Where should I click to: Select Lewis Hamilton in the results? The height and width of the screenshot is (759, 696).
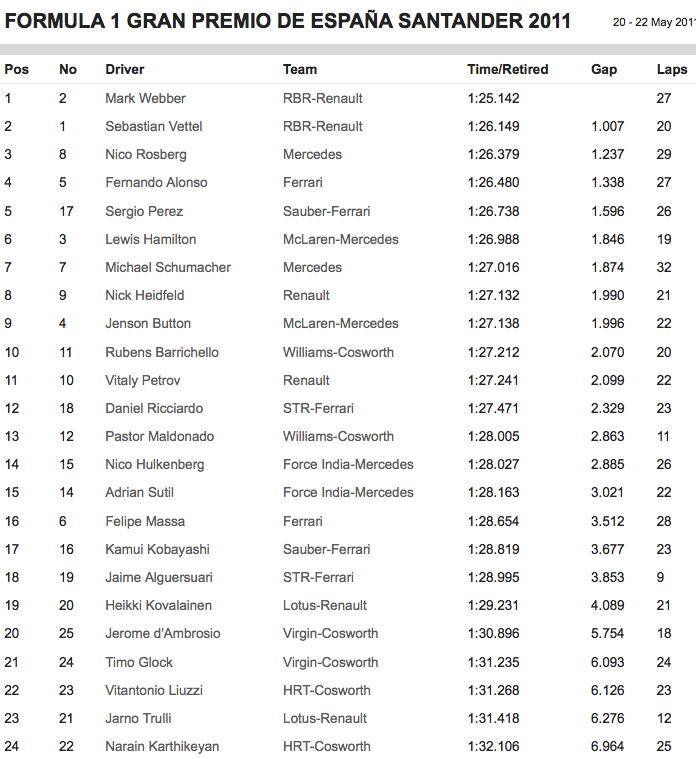[151, 239]
